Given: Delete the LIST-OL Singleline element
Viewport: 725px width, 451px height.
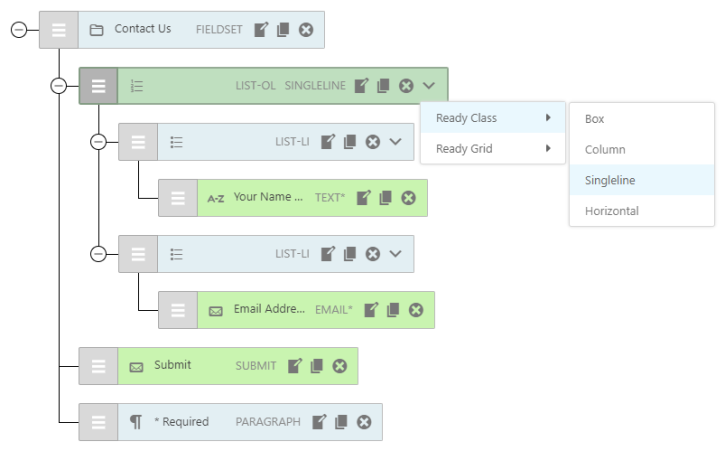Looking at the screenshot, I should click(406, 86).
